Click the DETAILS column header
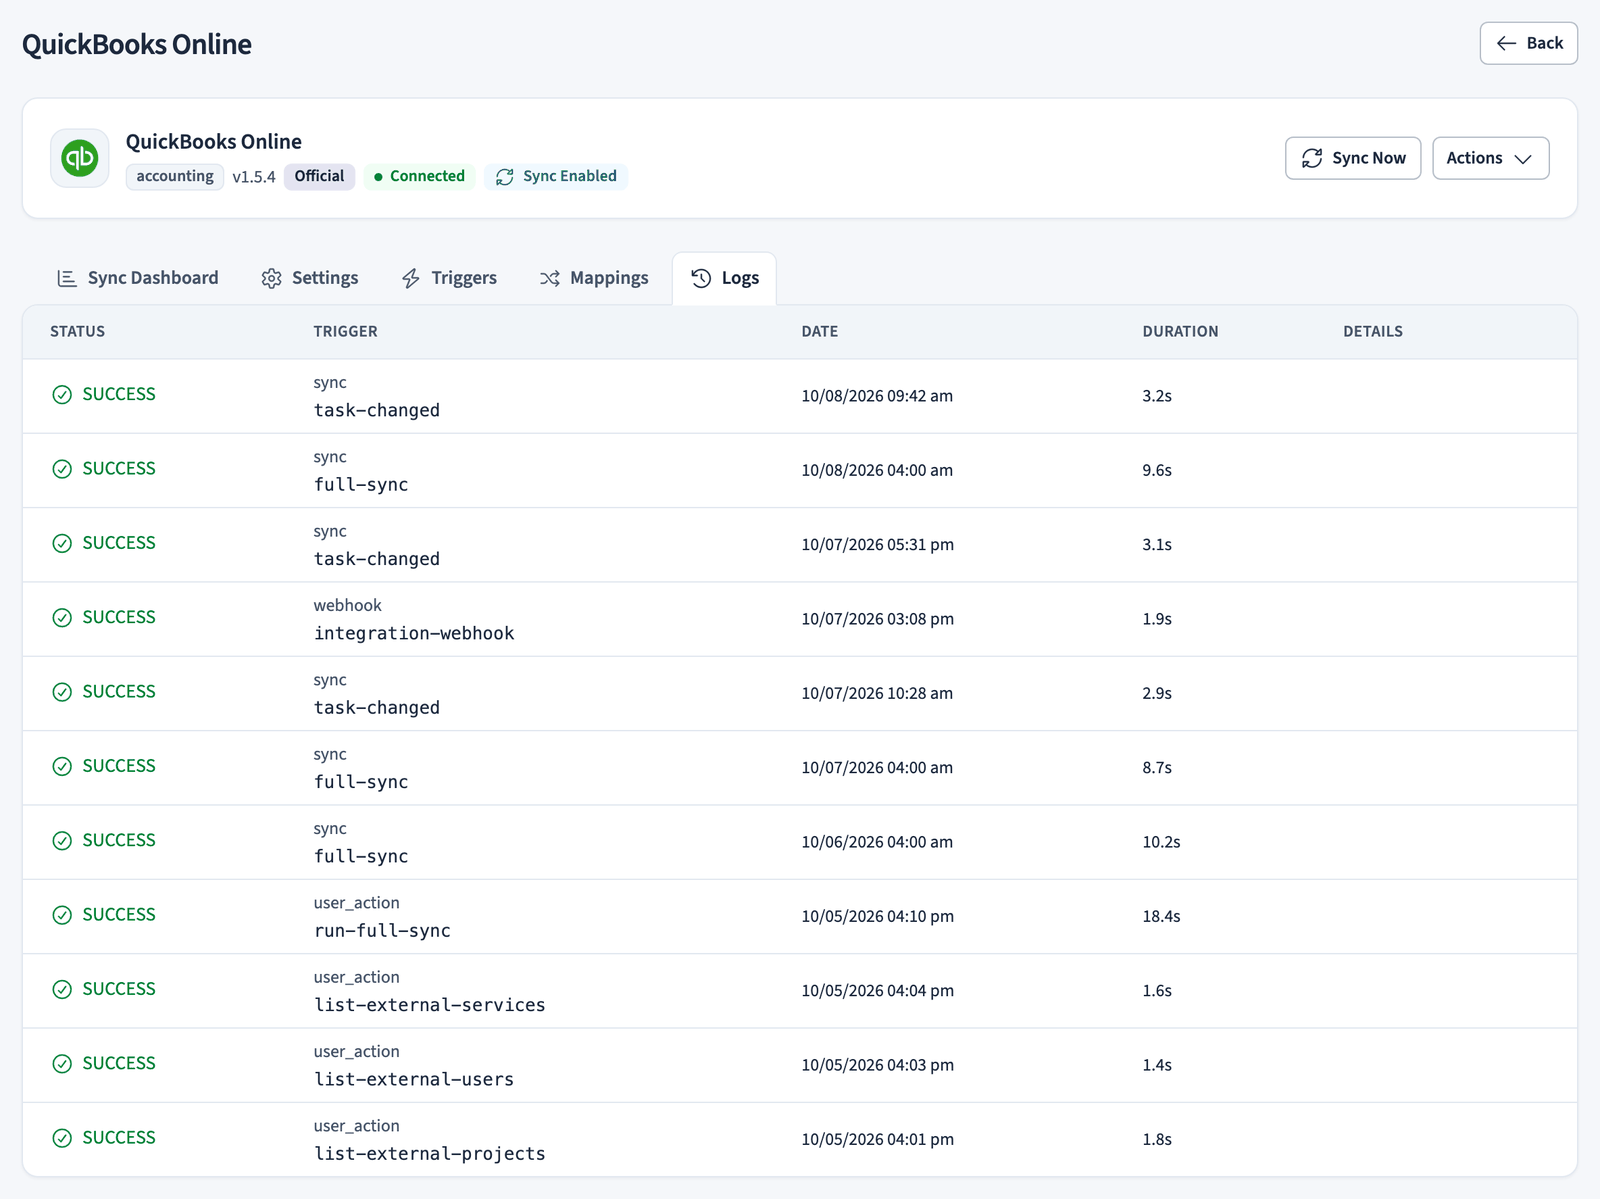Viewport: 1600px width, 1199px height. coord(1372,332)
